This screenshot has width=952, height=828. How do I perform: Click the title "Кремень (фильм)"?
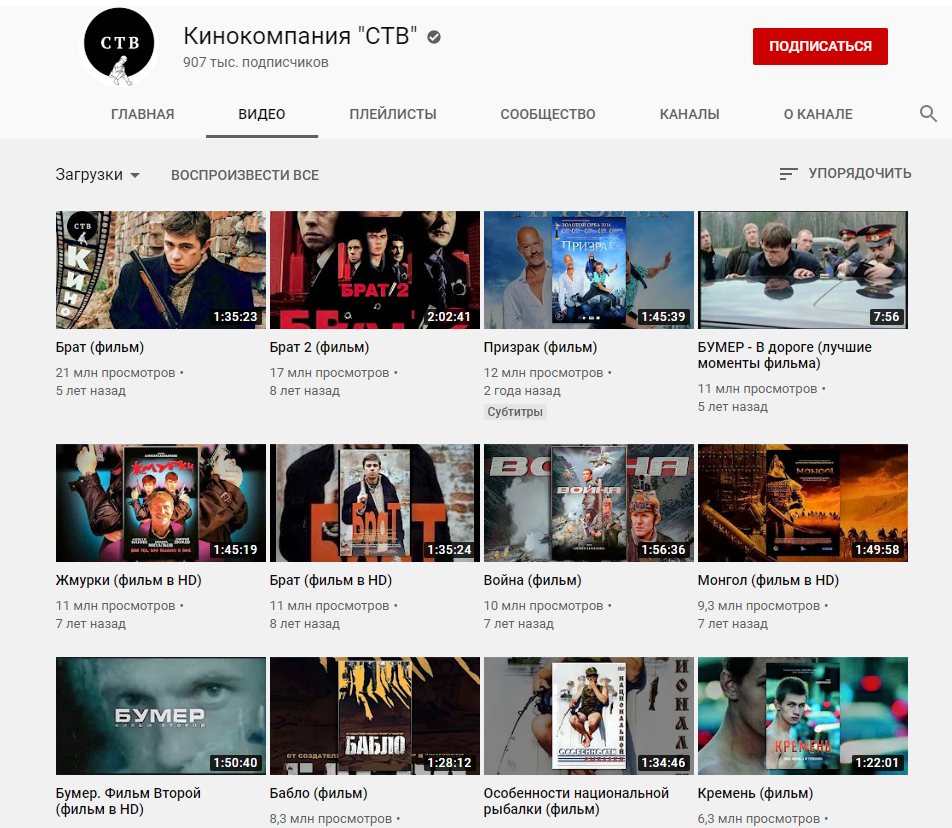[x=755, y=793]
